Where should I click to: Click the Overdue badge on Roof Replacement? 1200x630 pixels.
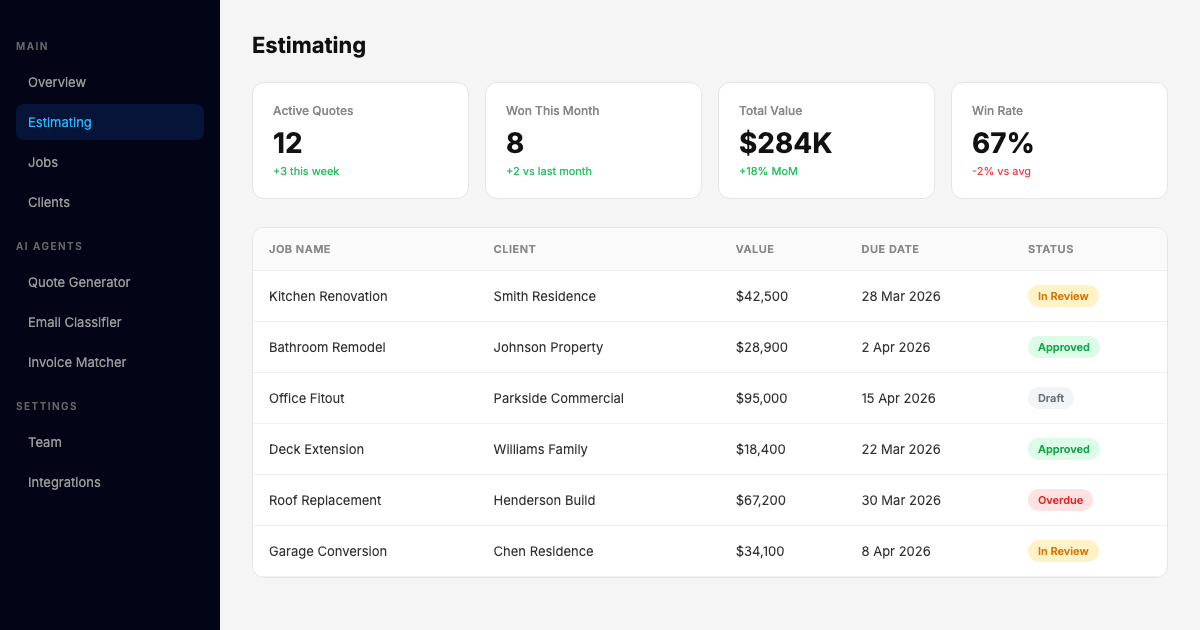(x=1060, y=500)
